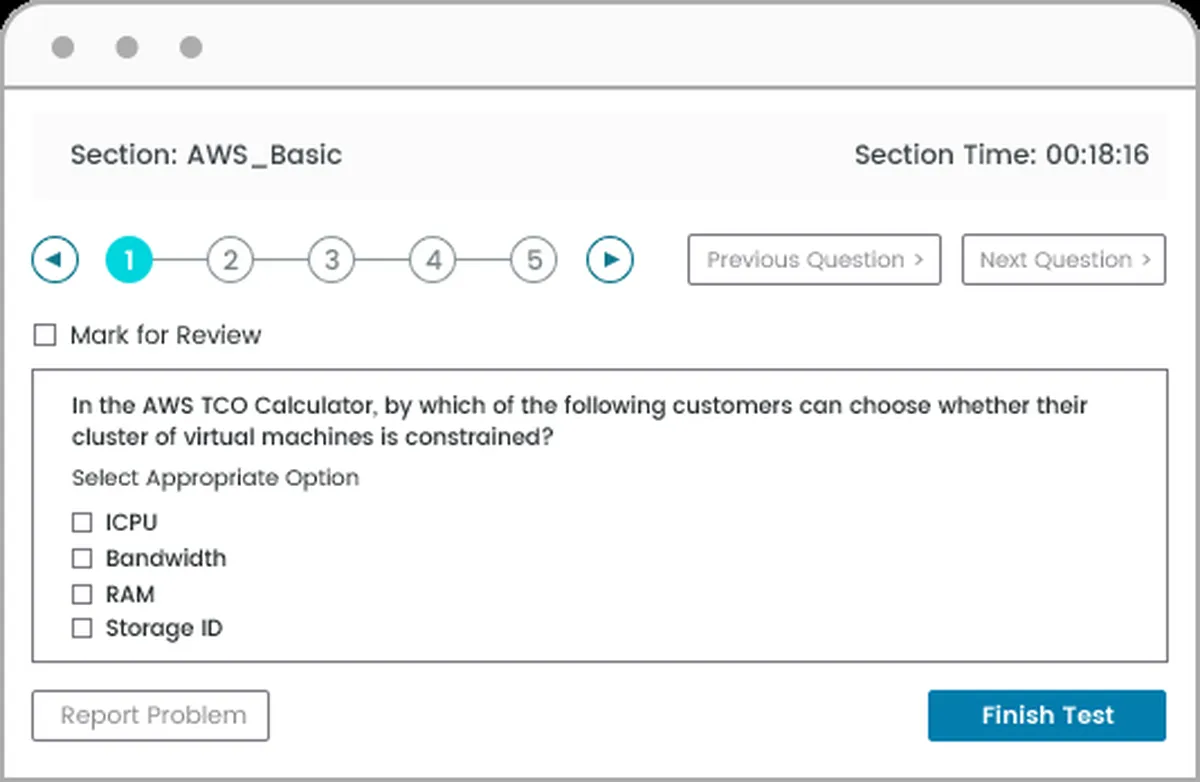Click the left arrow pagination icon

click(x=55, y=260)
